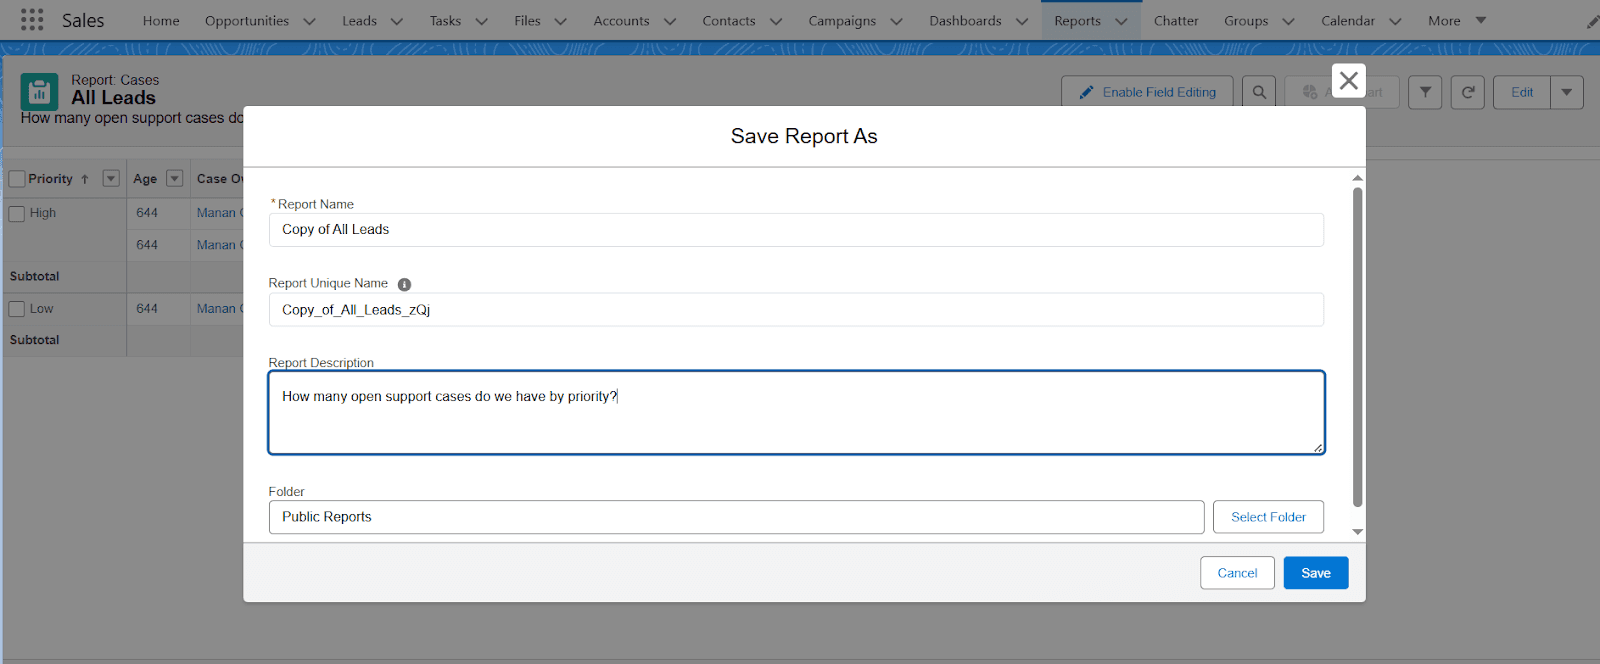This screenshot has height=664, width=1600.
Task: Click the All Leads report title
Action: (113, 98)
